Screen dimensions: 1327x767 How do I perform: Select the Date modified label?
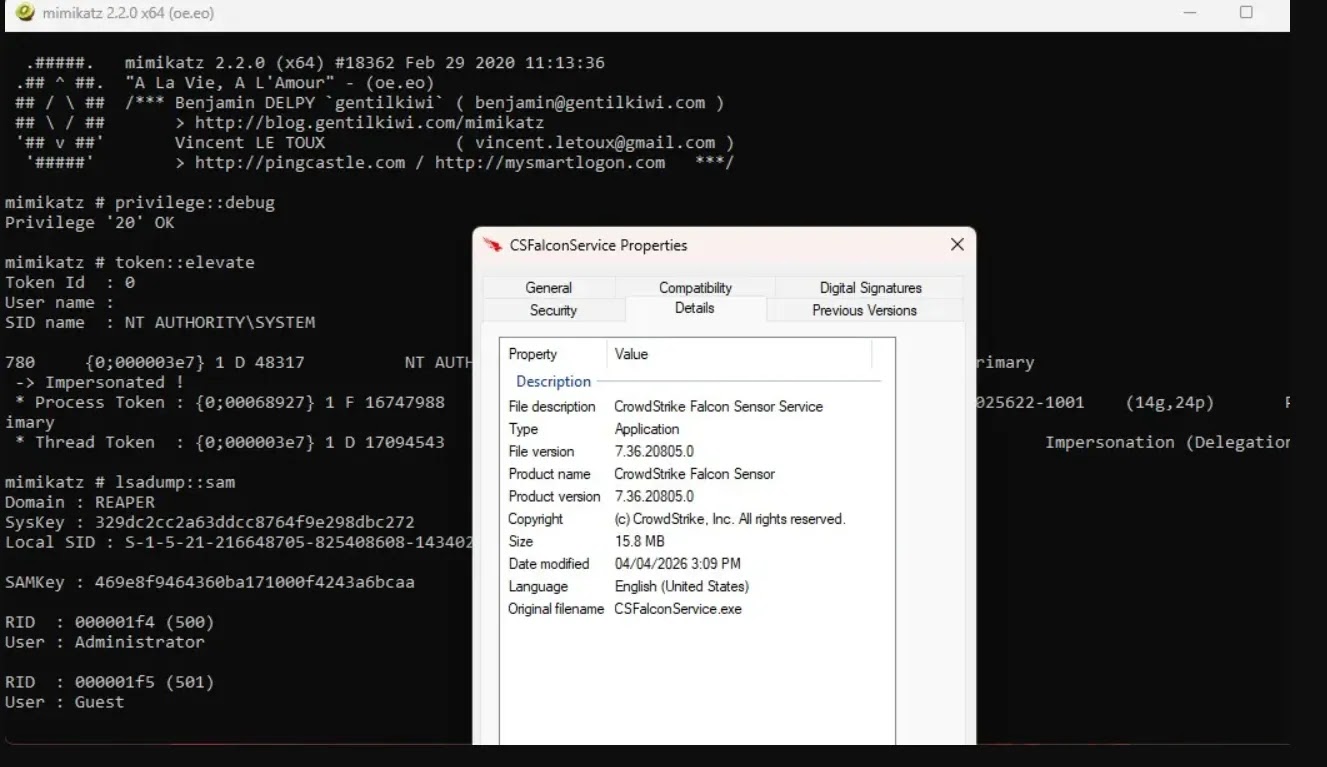549,564
